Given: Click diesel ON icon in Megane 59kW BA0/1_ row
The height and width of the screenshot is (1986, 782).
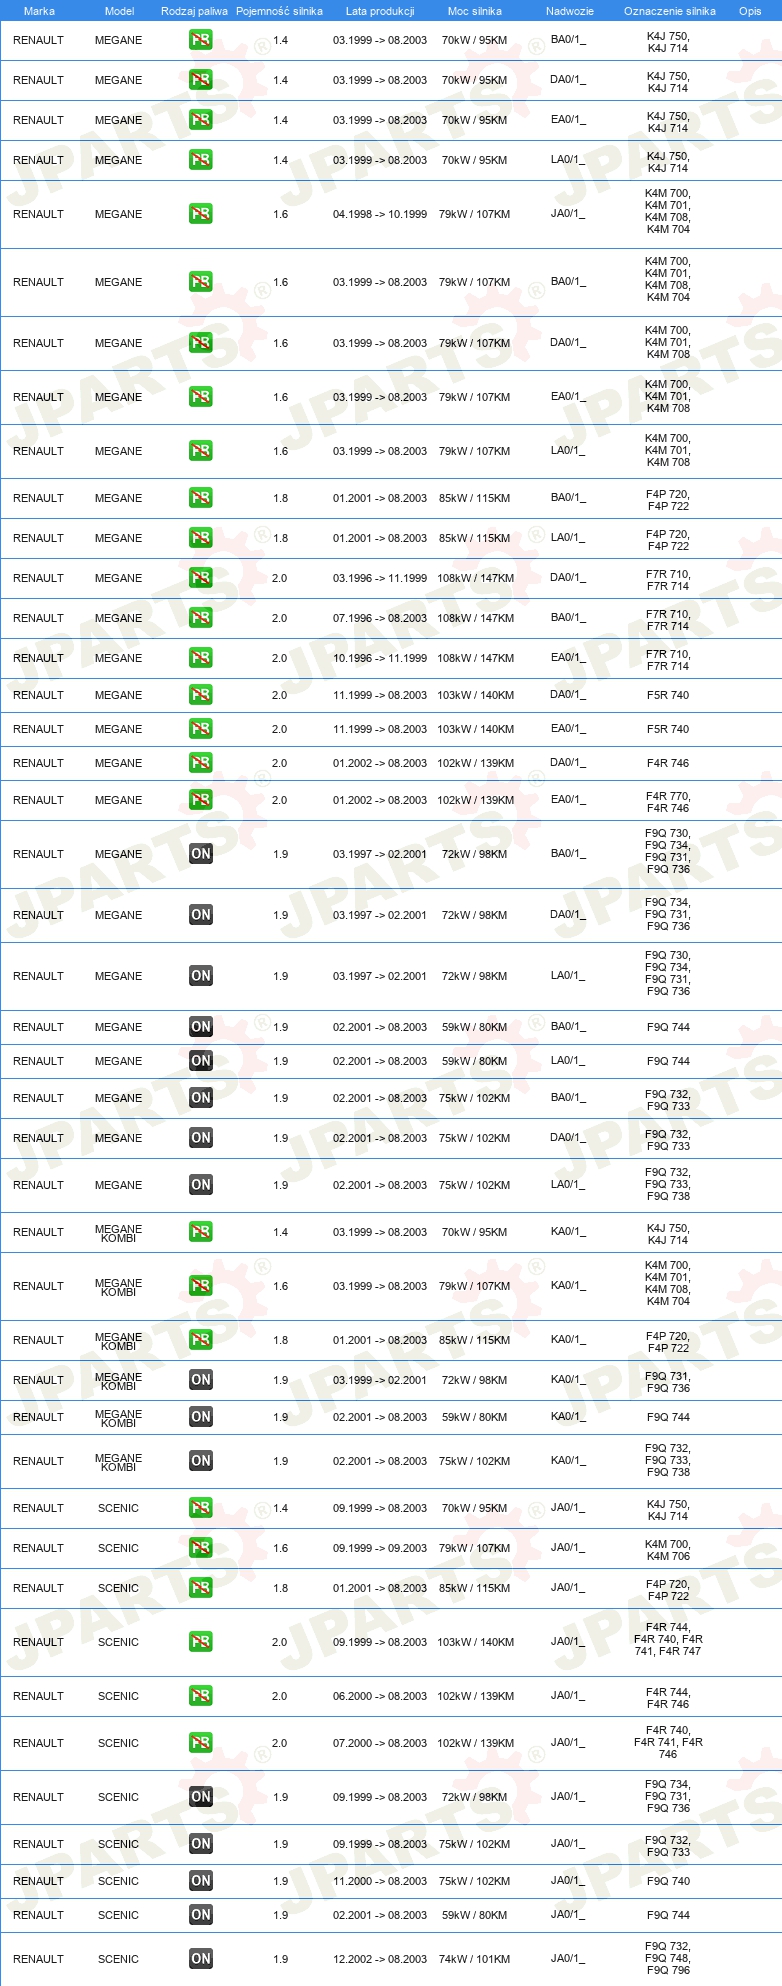Looking at the screenshot, I should [201, 1027].
